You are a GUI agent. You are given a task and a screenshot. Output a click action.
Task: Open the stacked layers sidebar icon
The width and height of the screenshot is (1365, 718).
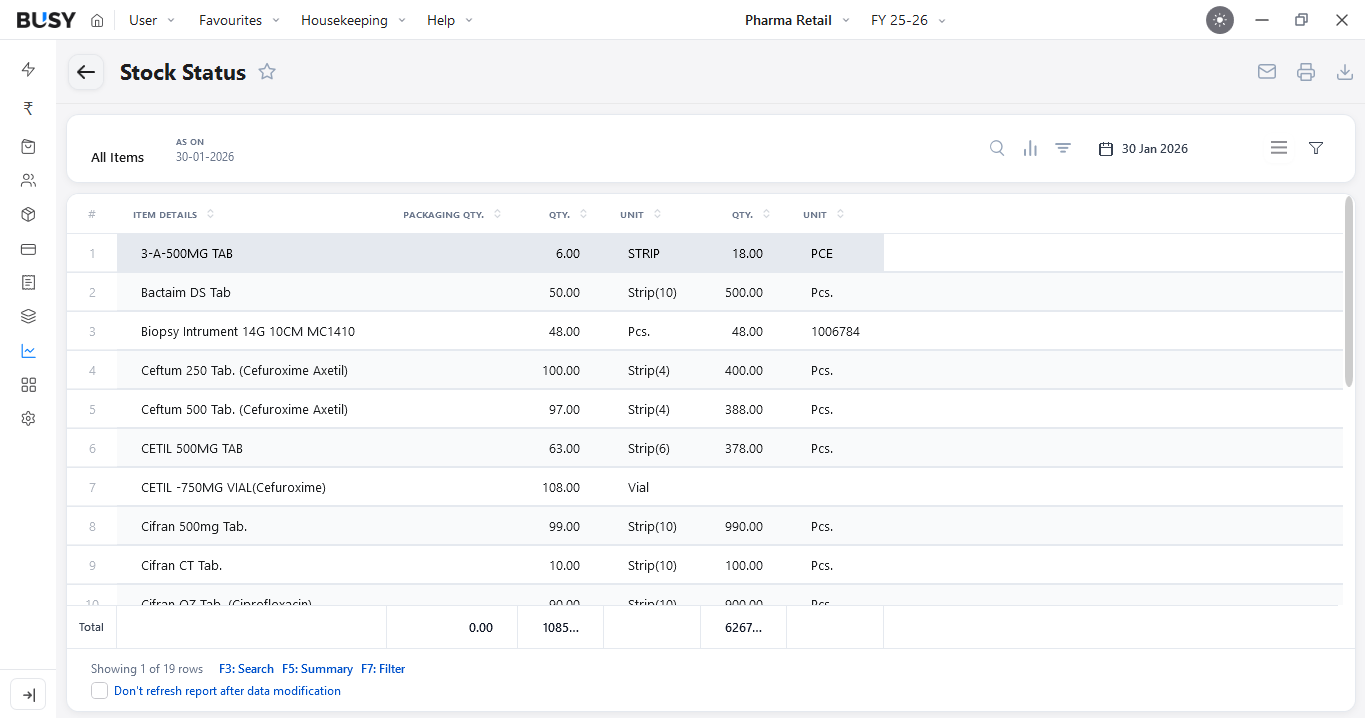(28, 317)
